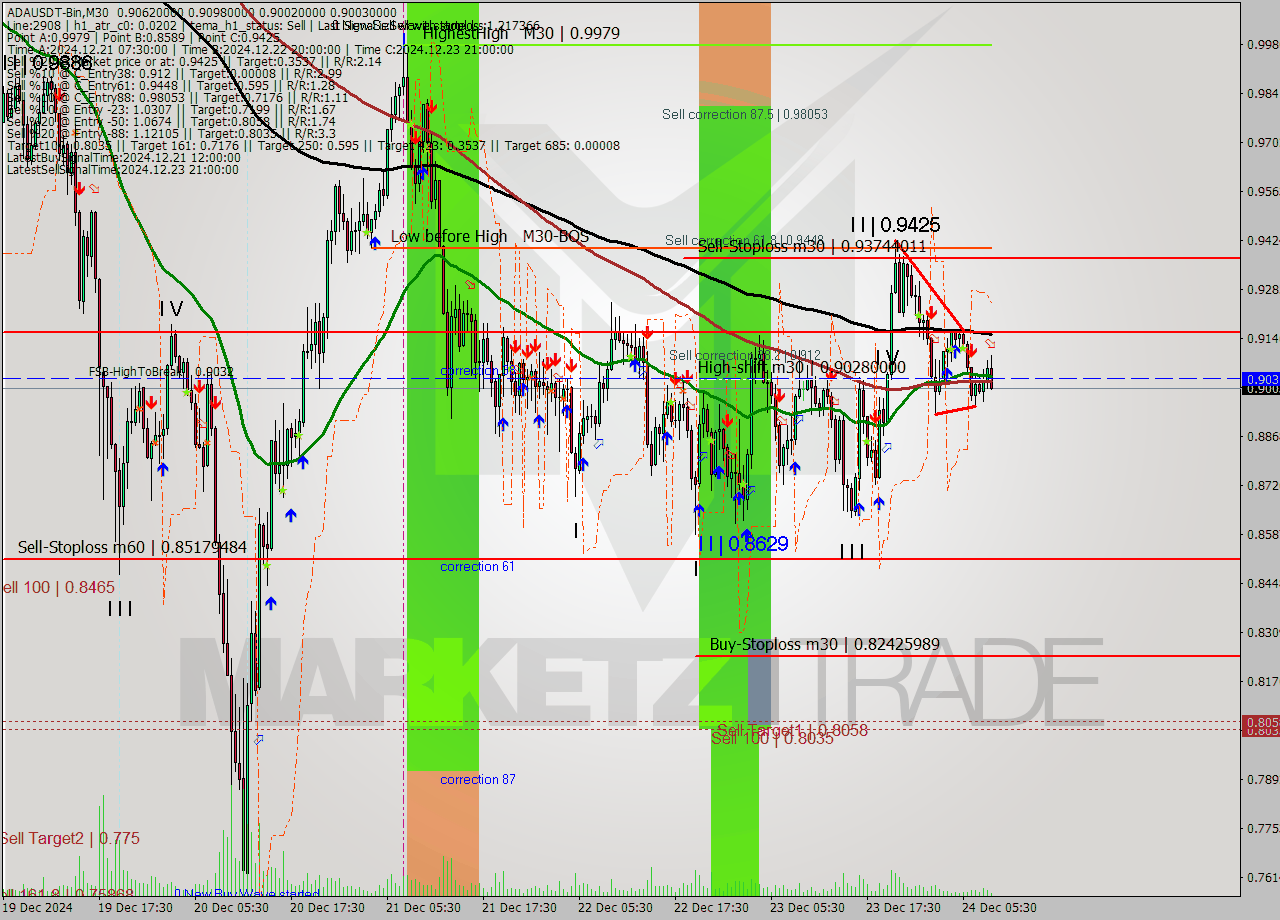Select the LatestSellSignalTime:2024.12.23 21:00:00 line

[x=123, y=170]
